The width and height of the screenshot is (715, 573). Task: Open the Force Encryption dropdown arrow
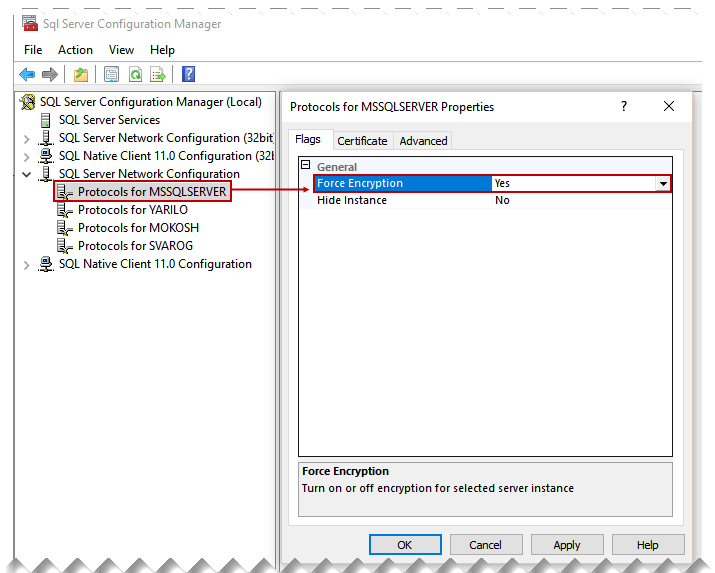pyautogui.click(x=663, y=184)
